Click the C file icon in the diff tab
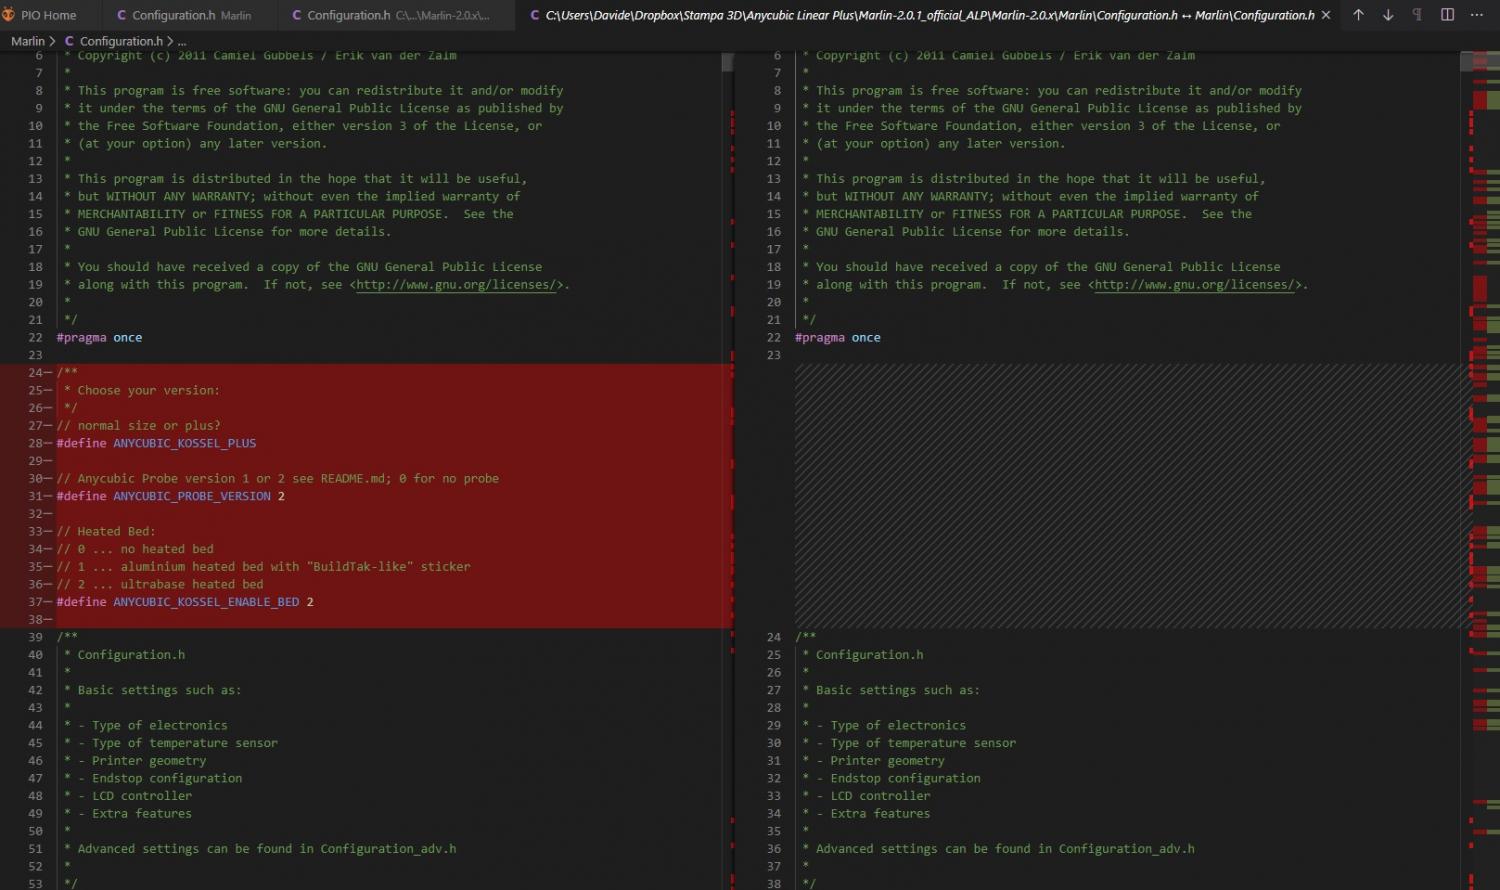The height and width of the screenshot is (890, 1500). [x=534, y=15]
